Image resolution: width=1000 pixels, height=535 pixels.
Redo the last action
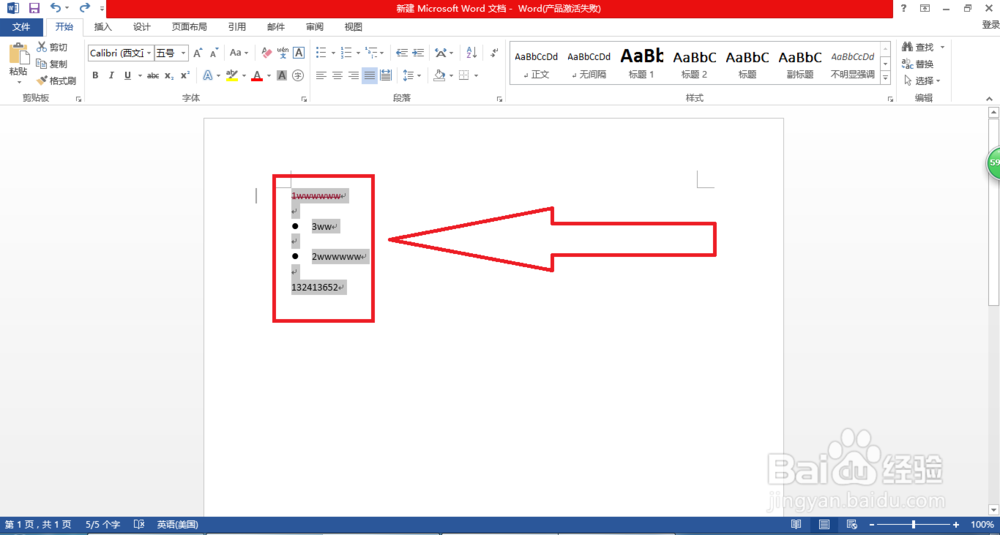click(84, 8)
